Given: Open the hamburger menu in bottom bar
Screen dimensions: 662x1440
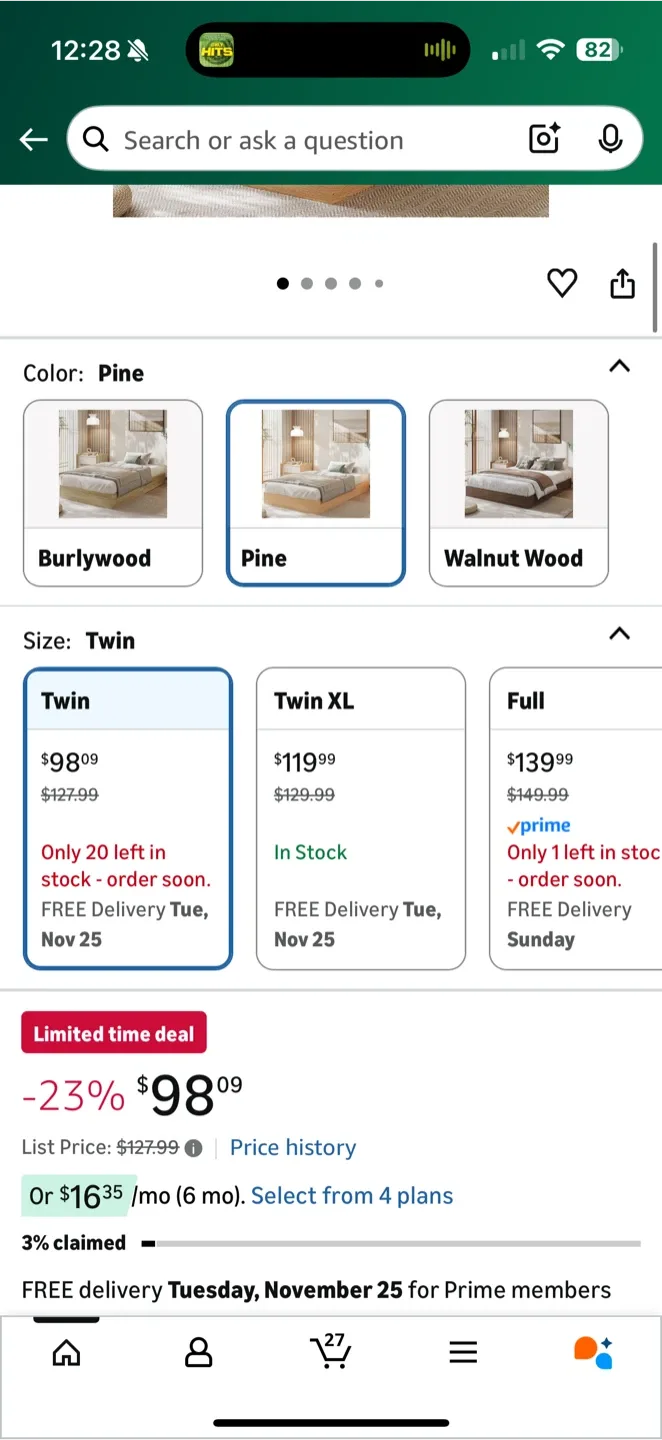Looking at the screenshot, I should (x=463, y=1352).
